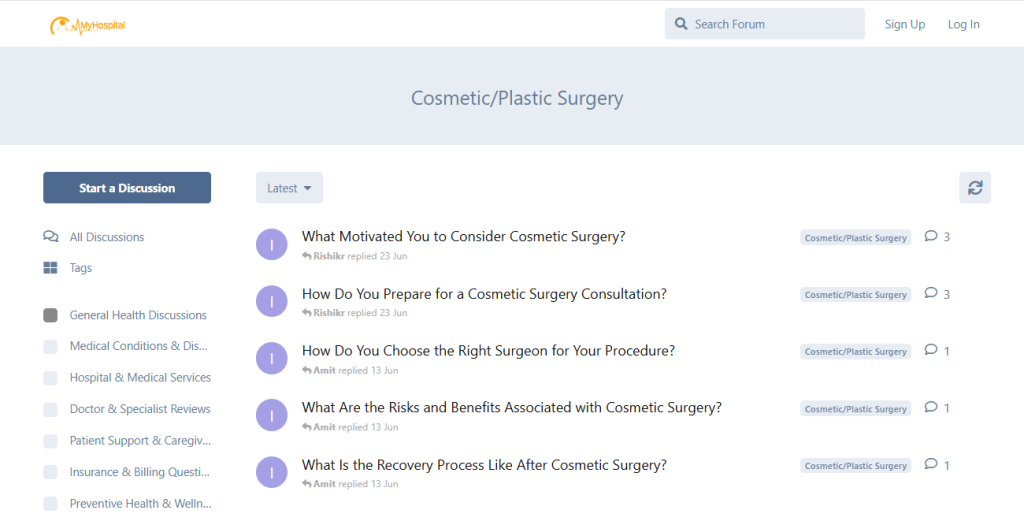Open the Sign Up menu item

[x=905, y=24]
